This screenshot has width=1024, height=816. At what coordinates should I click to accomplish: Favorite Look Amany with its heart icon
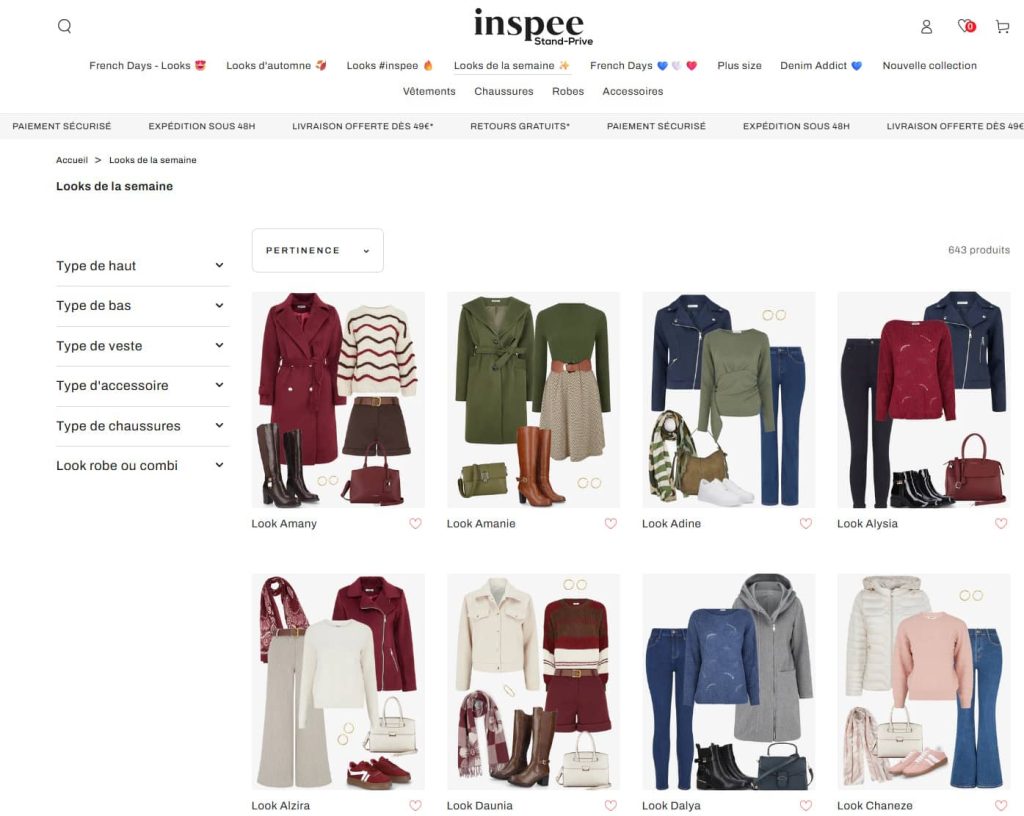pos(415,524)
